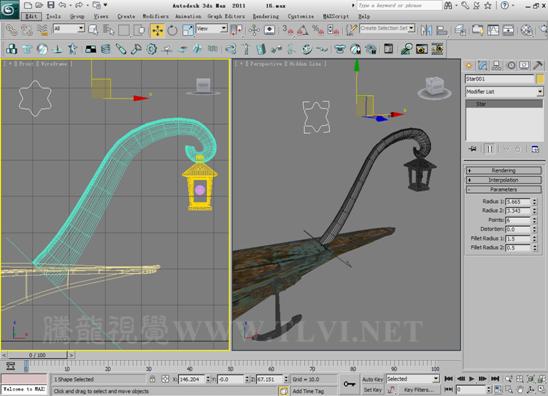Click the New Scene icon
Viewport: 548px width, 396px height.
(x=28, y=5)
